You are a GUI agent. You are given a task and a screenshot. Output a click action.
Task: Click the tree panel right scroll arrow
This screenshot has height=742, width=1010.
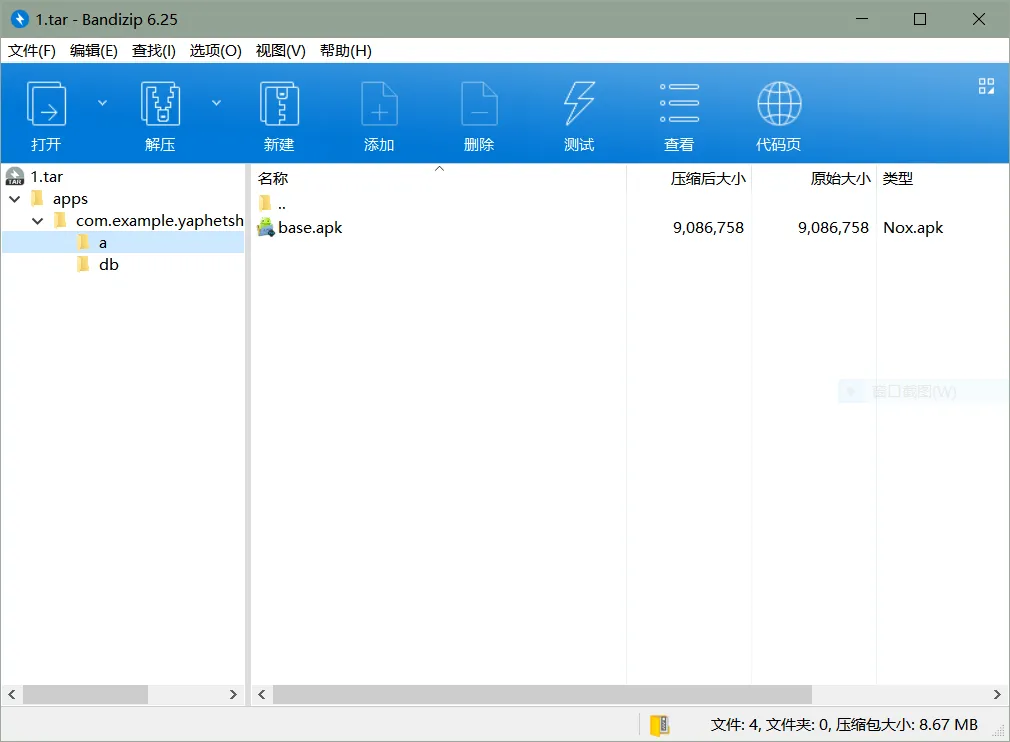(233, 694)
